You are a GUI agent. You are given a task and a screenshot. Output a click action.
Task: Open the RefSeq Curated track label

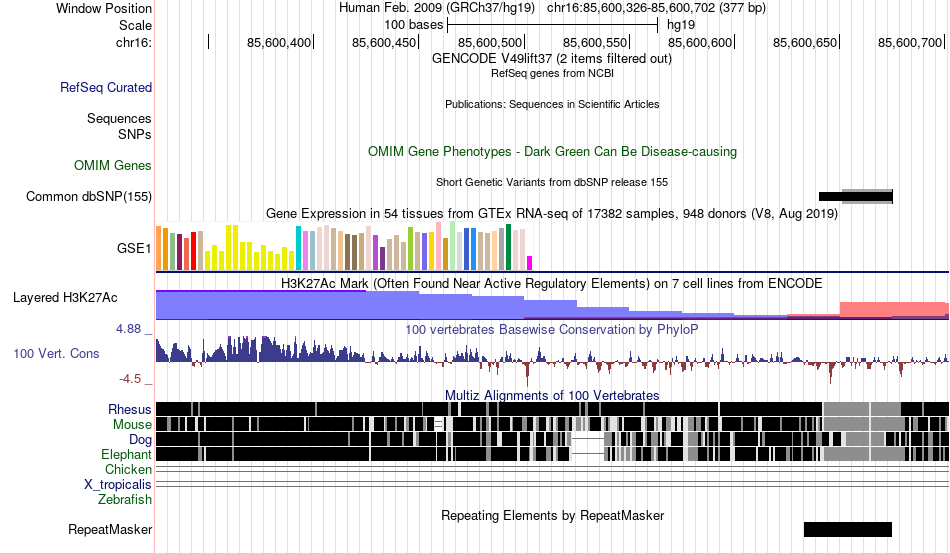coord(106,87)
